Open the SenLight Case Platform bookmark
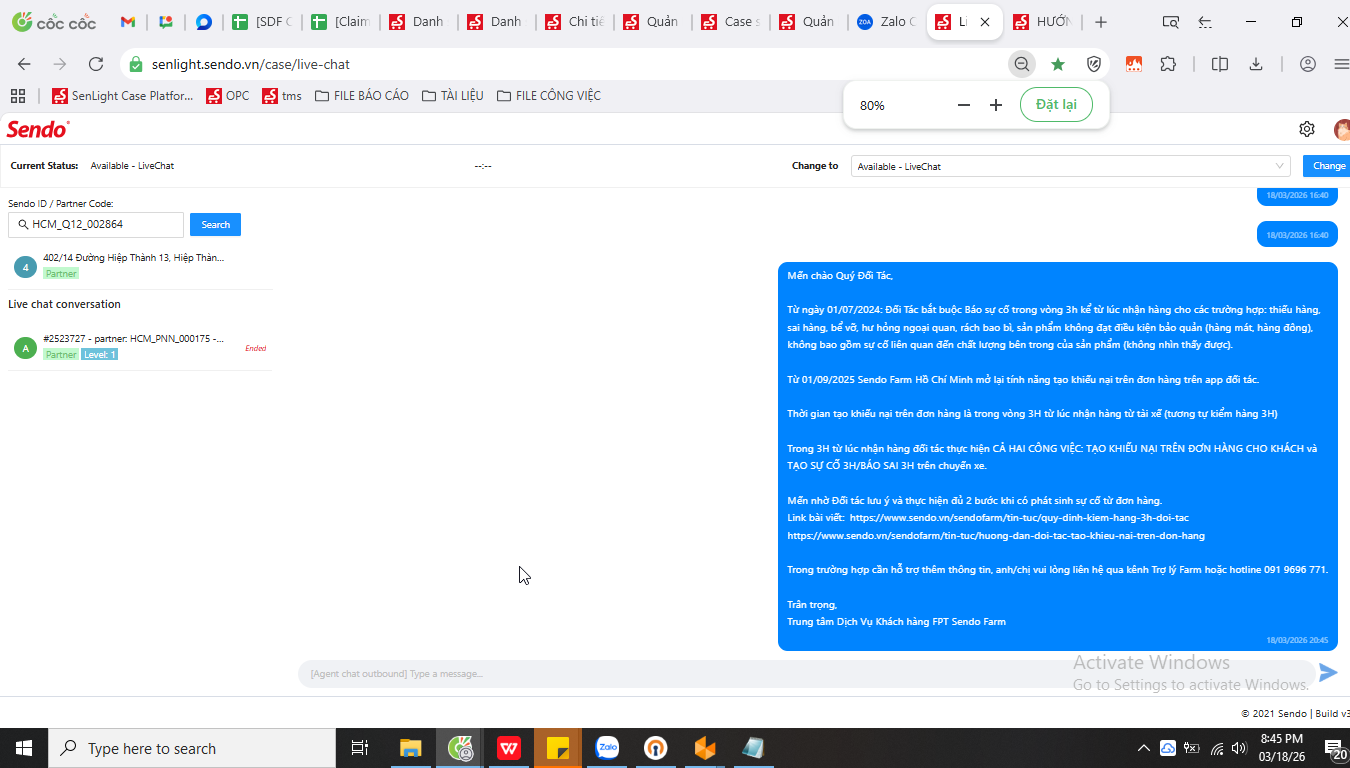The width and height of the screenshot is (1350, 768). 122,96
